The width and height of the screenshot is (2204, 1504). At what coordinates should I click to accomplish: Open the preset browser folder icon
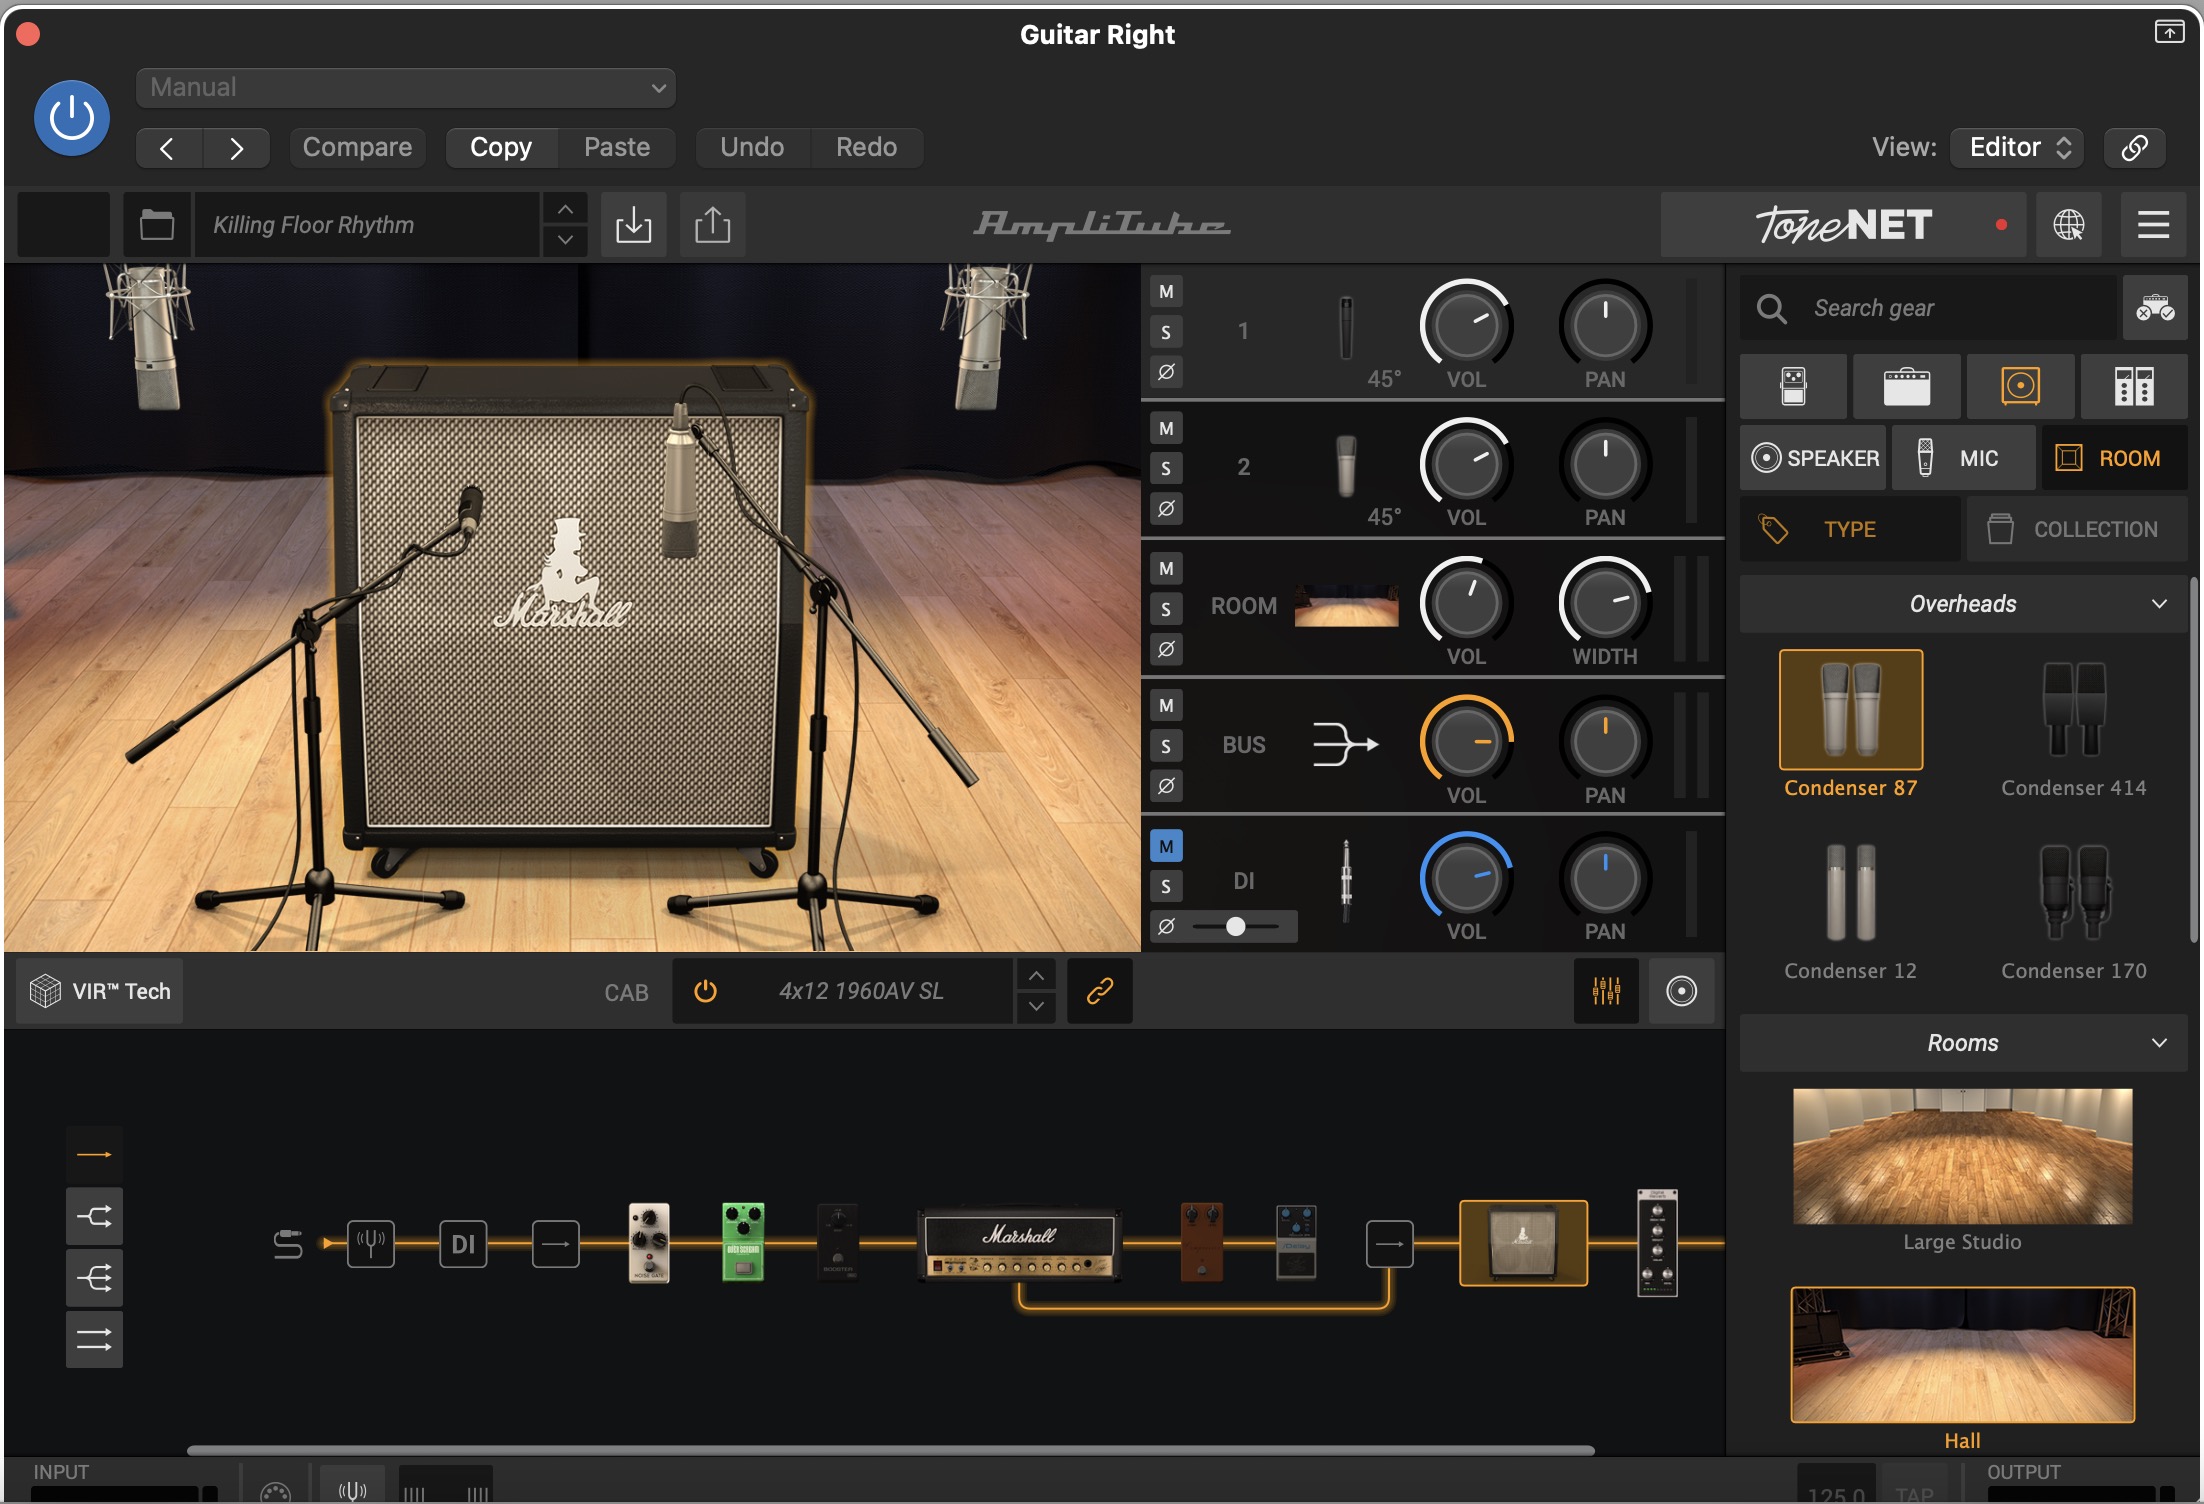tap(157, 225)
